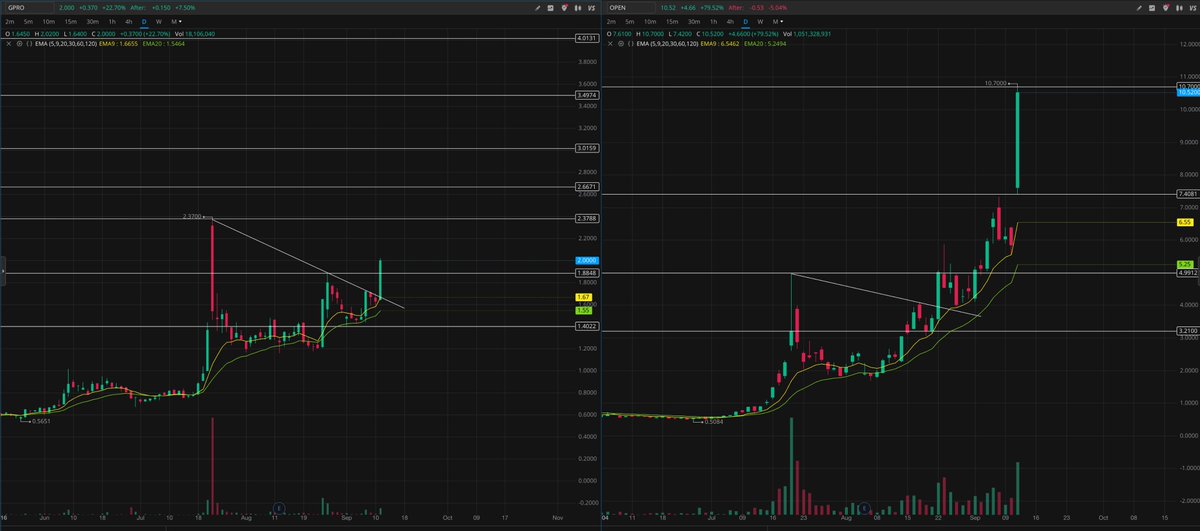Image resolution: width=1200 pixels, height=531 pixels.
Task: Click the EMA20 : 1.5464 value label
Action: tap(163, 44)
